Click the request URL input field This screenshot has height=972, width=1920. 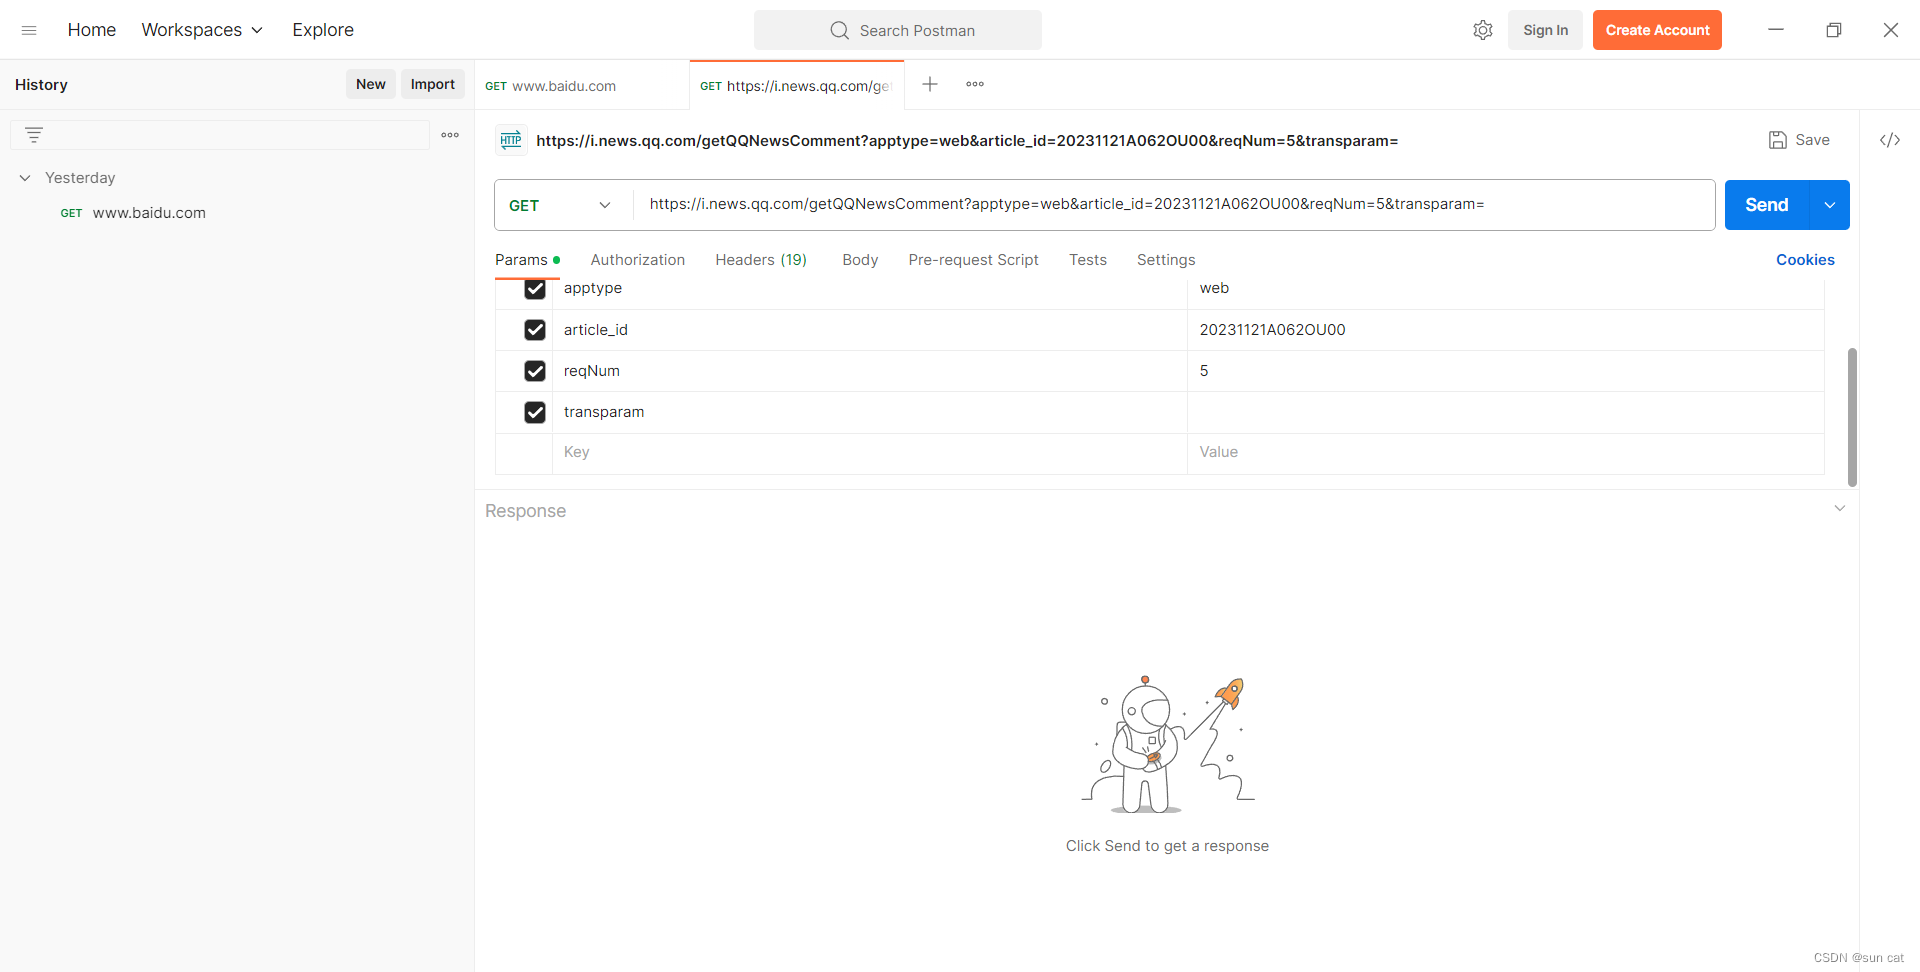[x=1175, y=205]
